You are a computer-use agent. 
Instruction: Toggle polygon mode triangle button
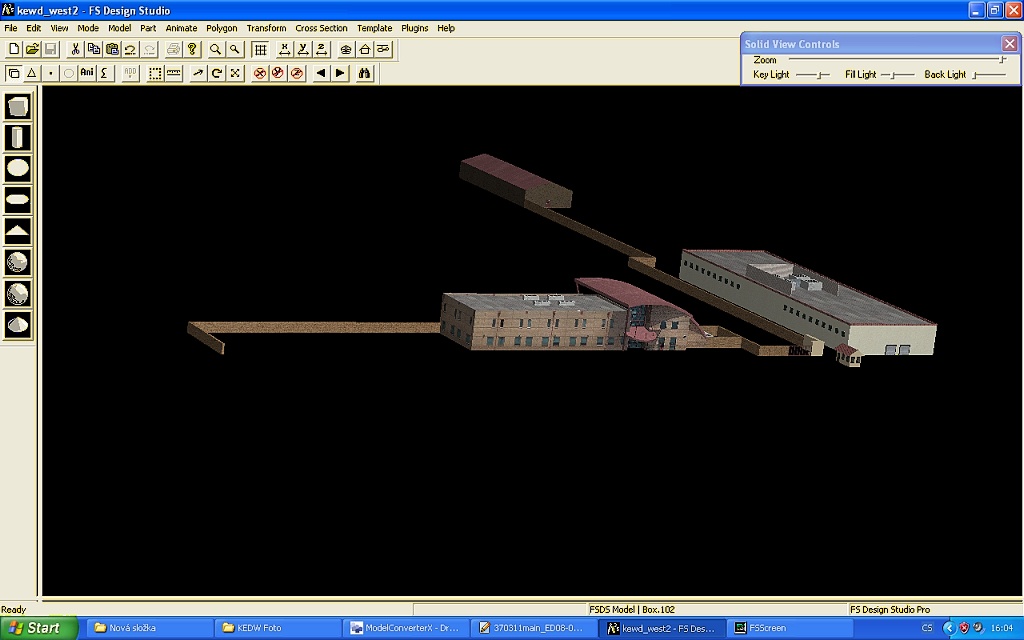click(x=31, y=73)
